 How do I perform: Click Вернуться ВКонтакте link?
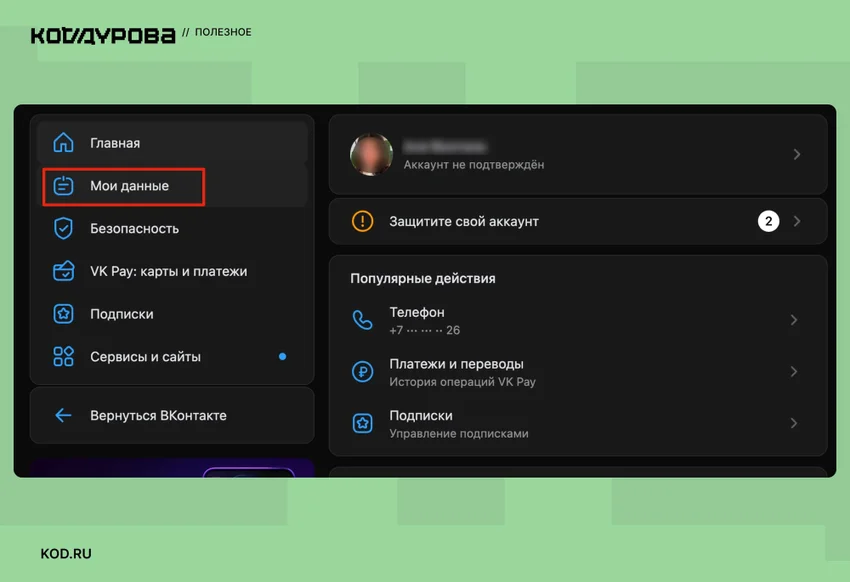point(172,416)
